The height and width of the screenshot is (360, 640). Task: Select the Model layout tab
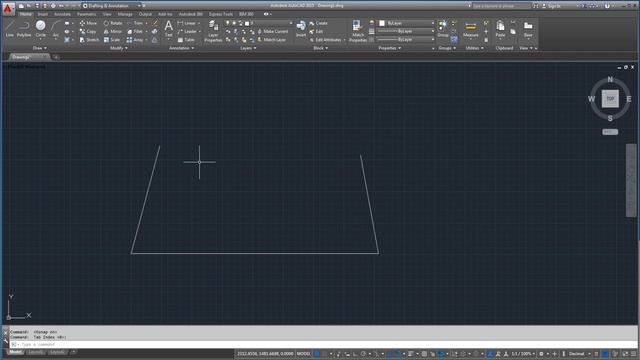click(16, 352)
